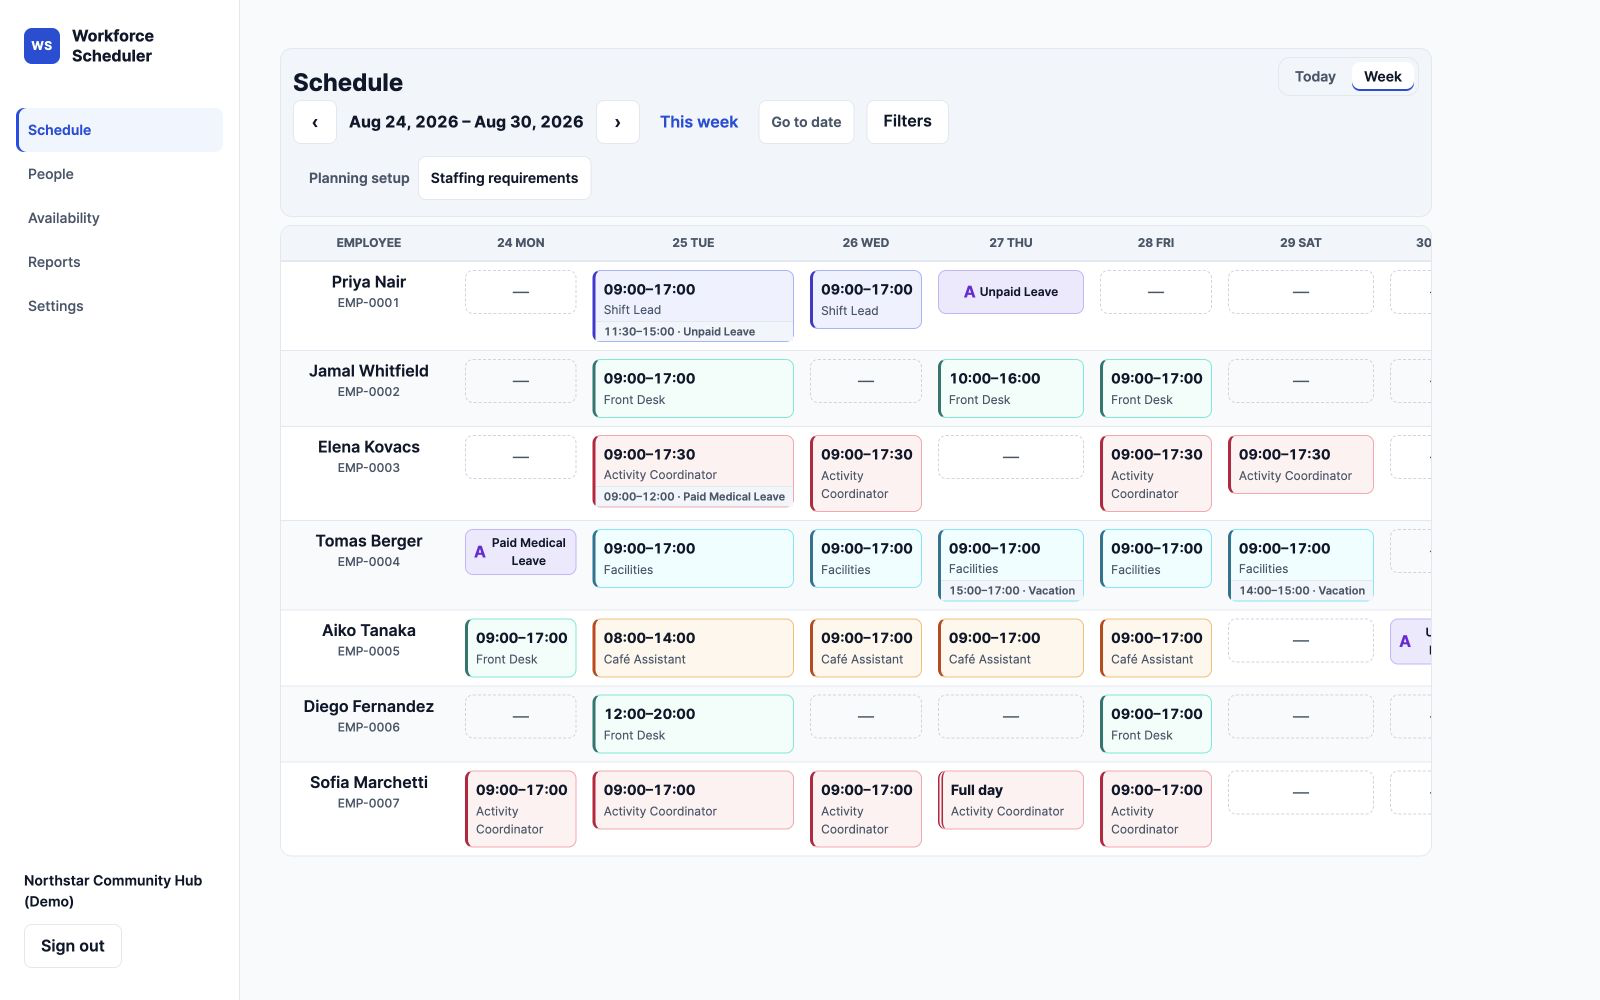Switch to Today view toggle
Image resolution: width=1600 pixels, height=1000 pixels.
tap(1315, 77)
